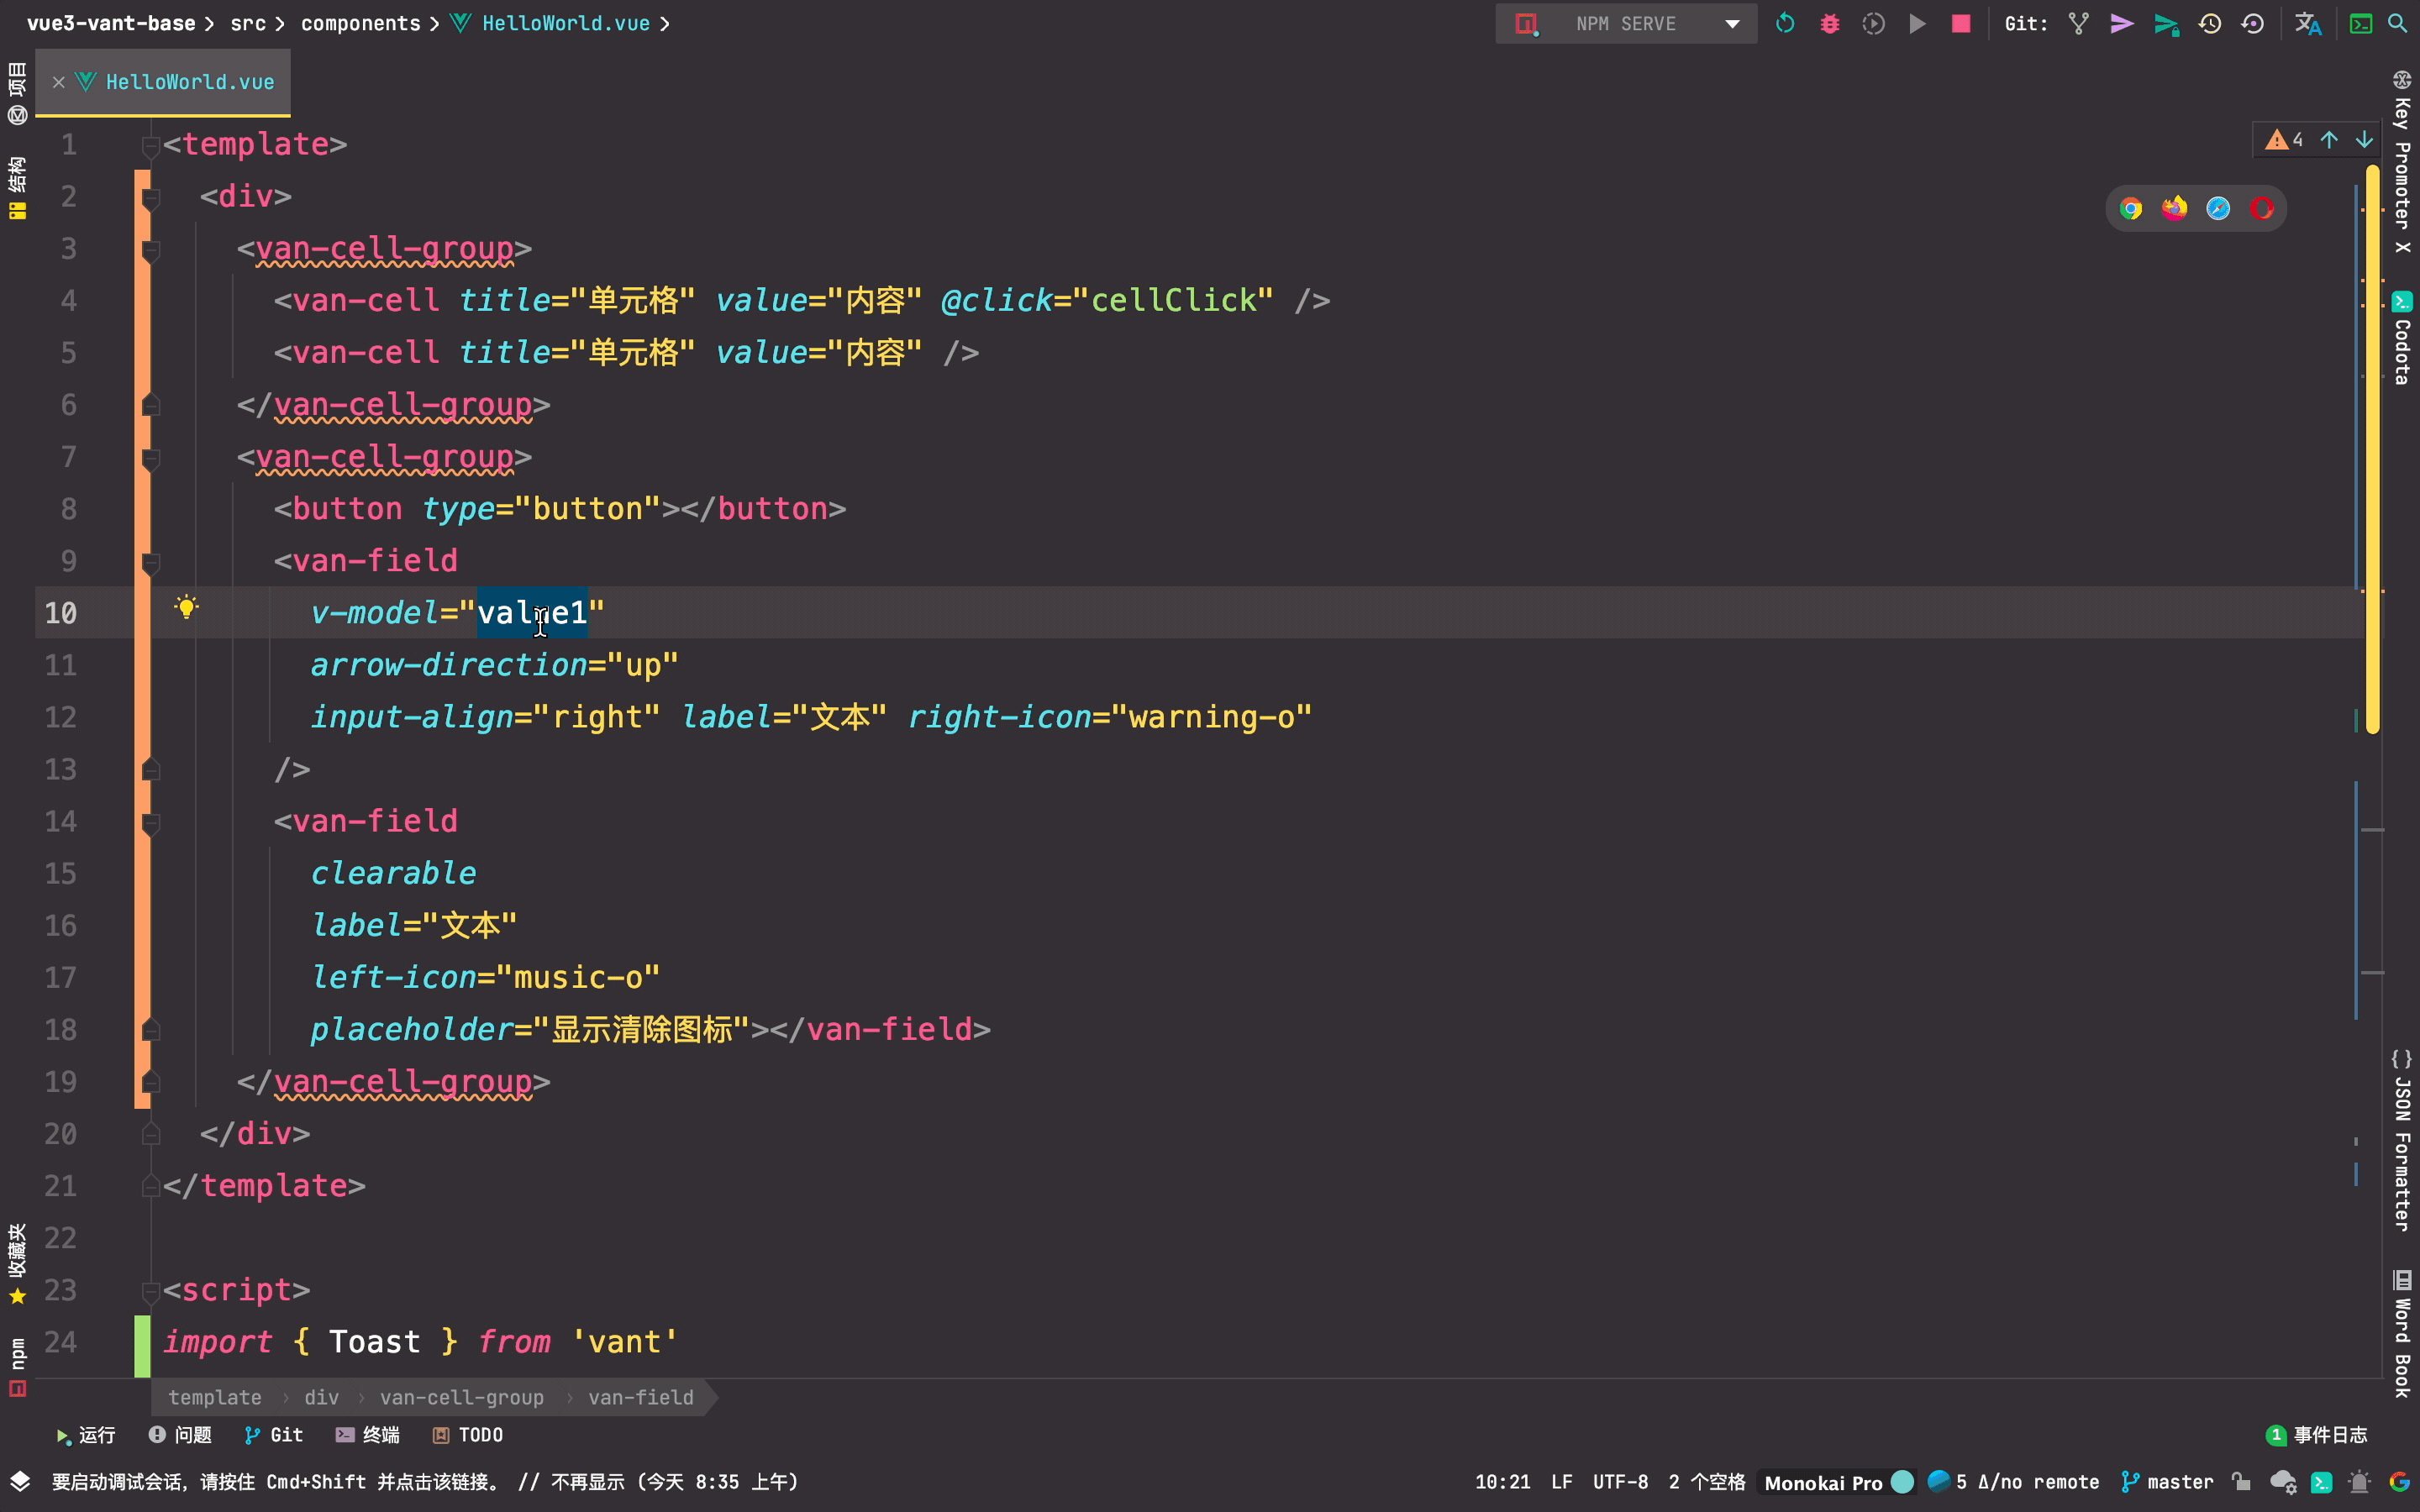This screenshot has height=1512, width=2420.
Task: Open Git history clock icon
Action: [2209, 23]
